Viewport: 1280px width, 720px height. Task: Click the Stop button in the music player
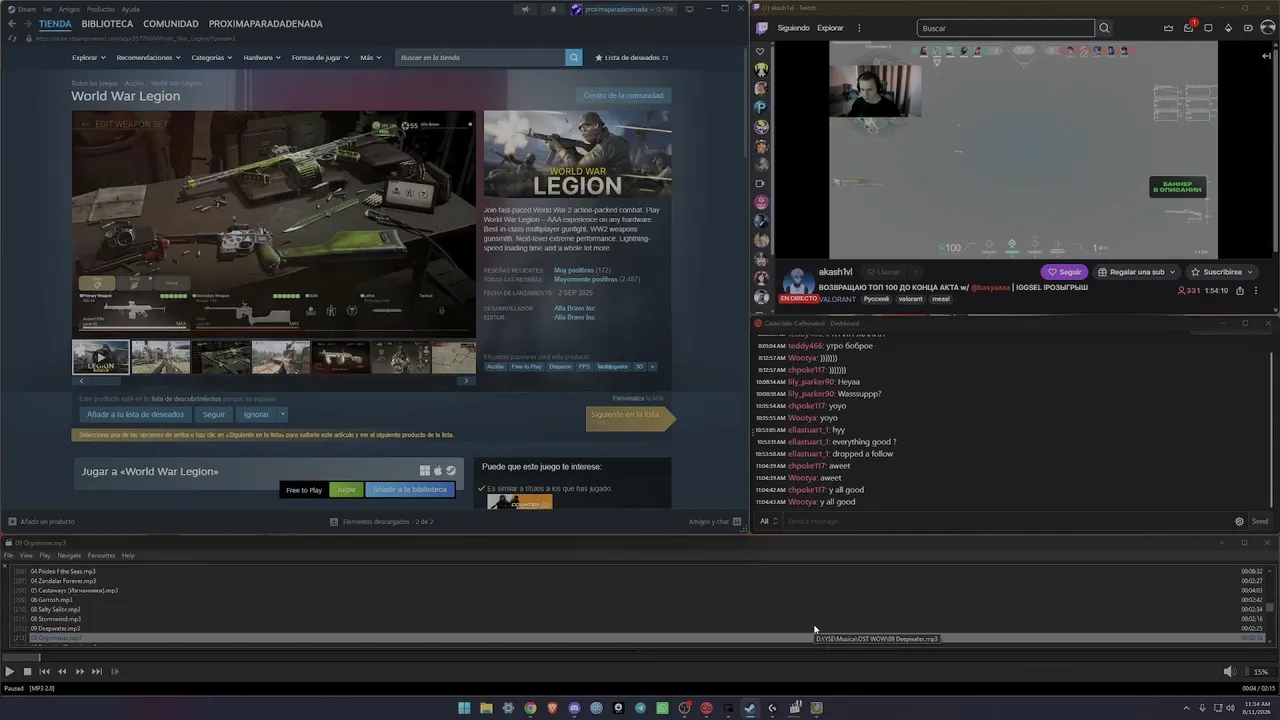click(x=28, y=672)
